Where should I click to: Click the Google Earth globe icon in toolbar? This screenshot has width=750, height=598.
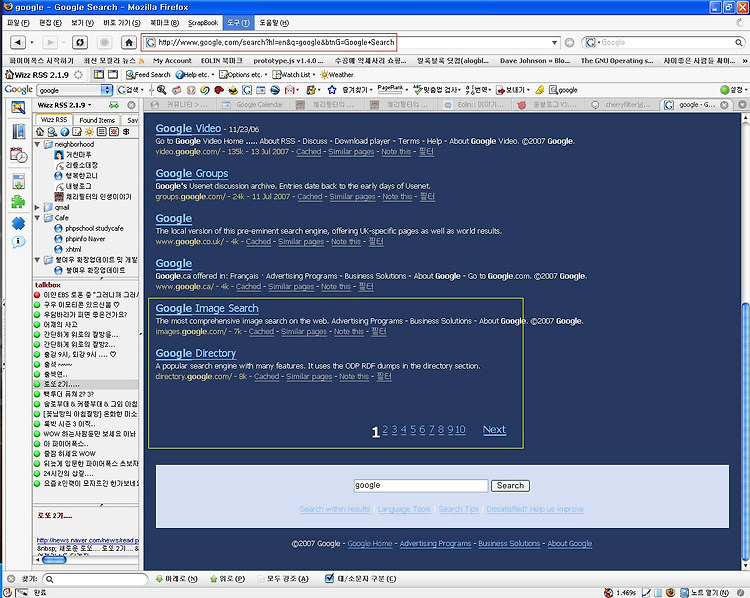point(275,89)
